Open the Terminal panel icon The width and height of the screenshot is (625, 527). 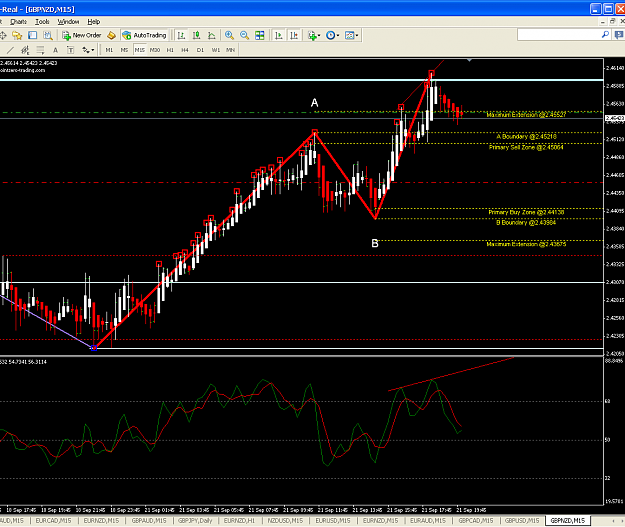(32, 35)
